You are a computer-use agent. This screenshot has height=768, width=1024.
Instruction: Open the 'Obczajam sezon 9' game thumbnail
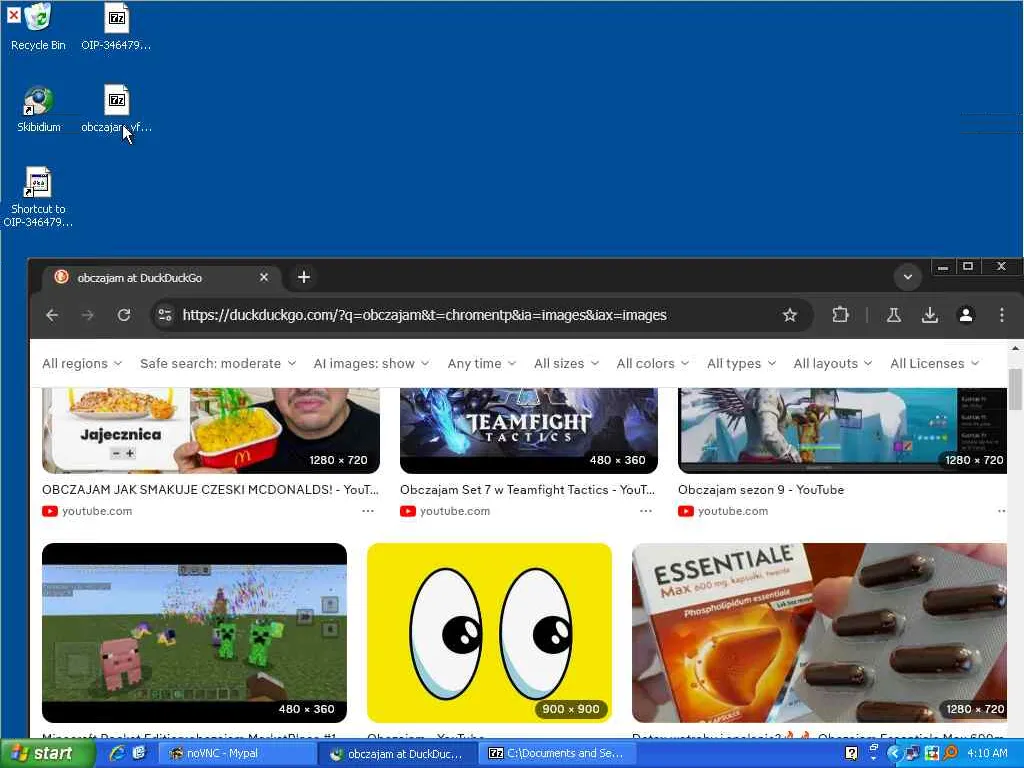[842, 431]
